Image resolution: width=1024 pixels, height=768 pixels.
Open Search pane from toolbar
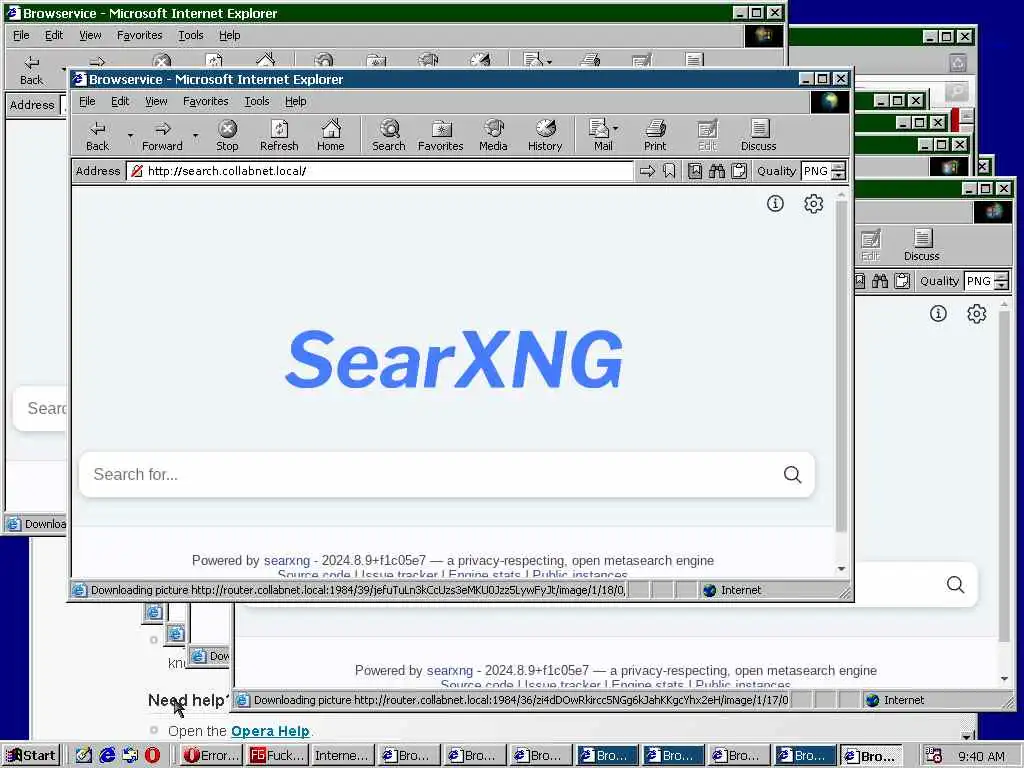tap(389, 135)
